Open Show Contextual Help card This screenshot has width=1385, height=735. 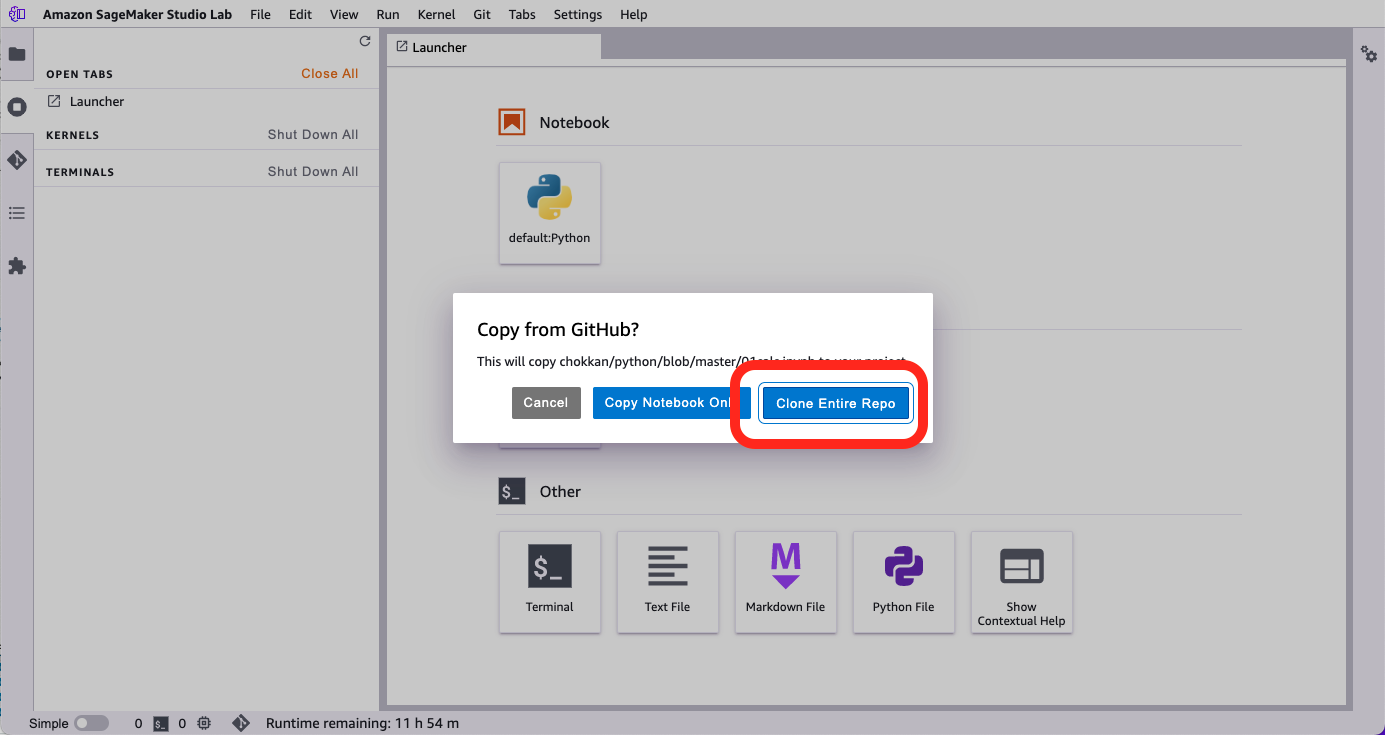coord(1022,581)
